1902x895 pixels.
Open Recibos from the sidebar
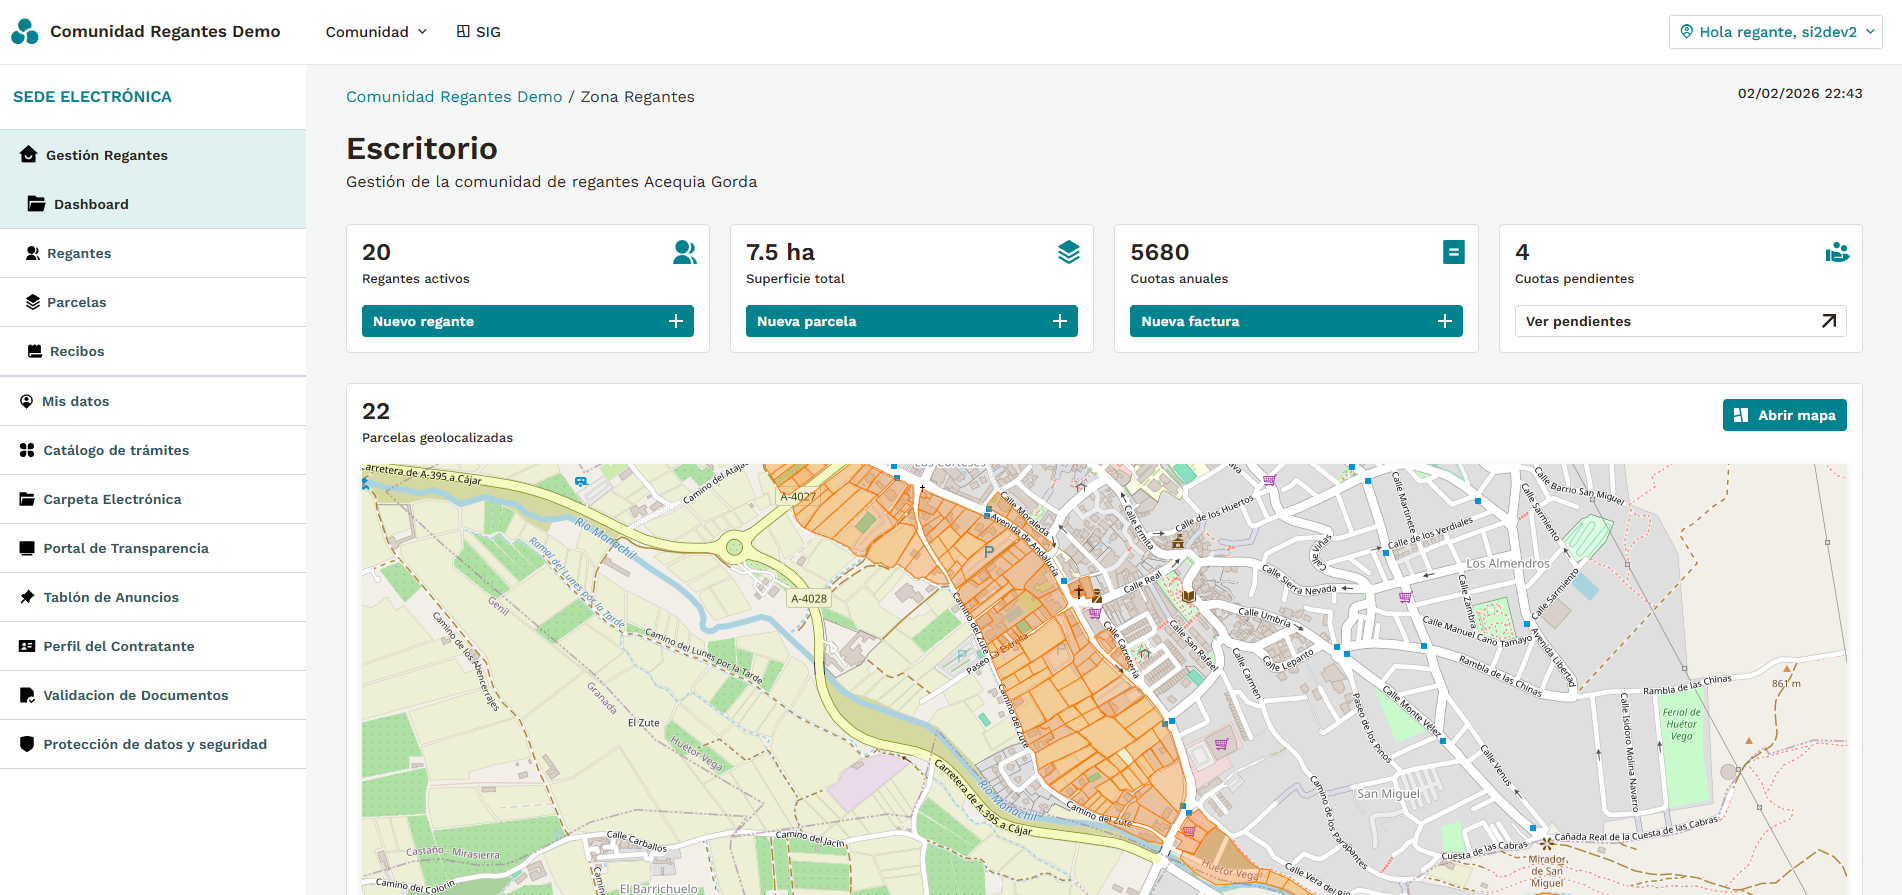[x=77, y=351]
